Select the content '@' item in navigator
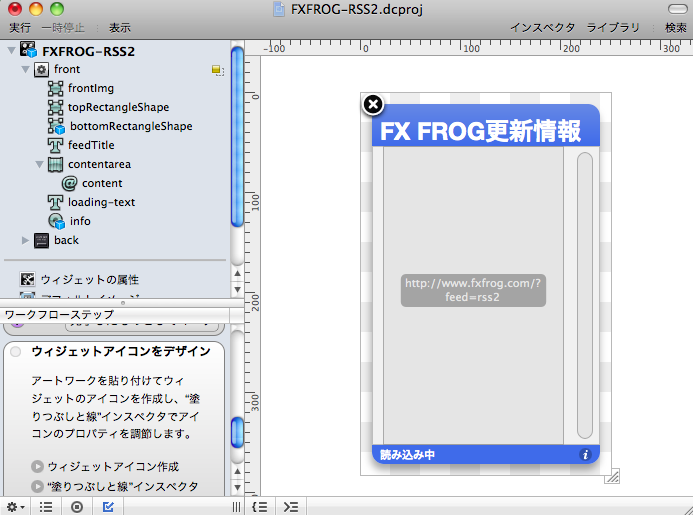The height and width of the screenshot is (515, 693). tap(69, 183)
